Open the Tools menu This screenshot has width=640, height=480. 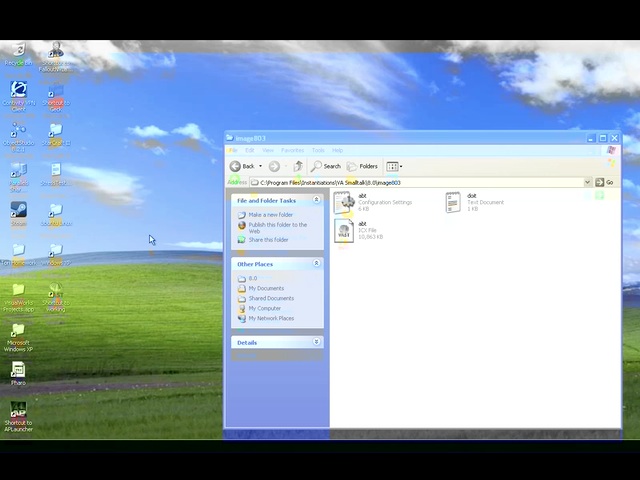pos(318,150)
